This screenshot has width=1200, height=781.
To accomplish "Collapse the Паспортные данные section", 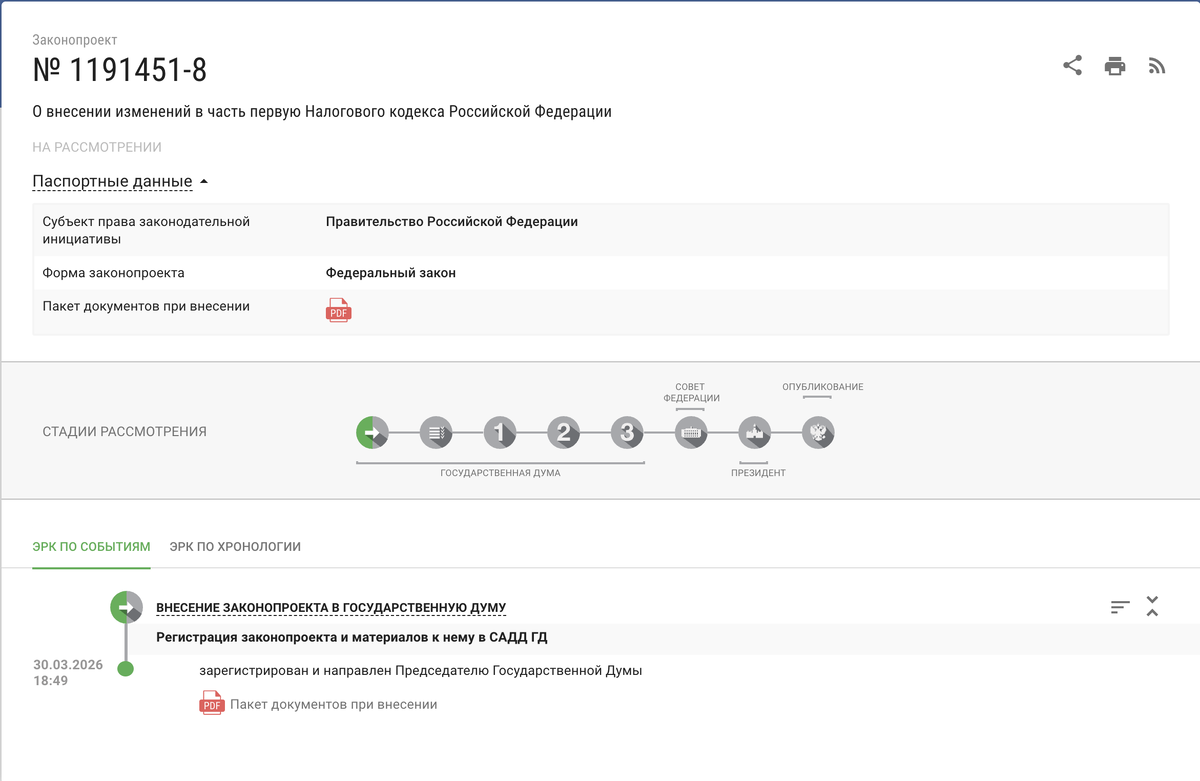I will click(x=114, y=181).
